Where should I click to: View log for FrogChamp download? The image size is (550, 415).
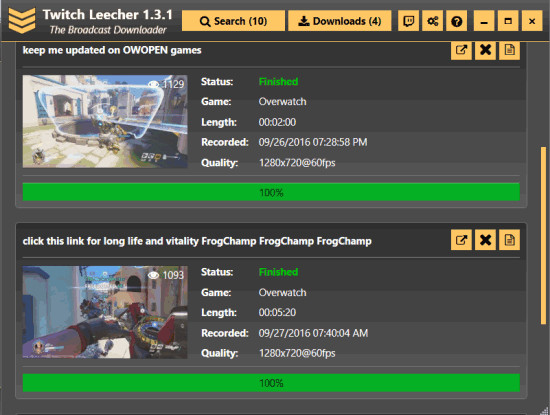pos(510,240)
